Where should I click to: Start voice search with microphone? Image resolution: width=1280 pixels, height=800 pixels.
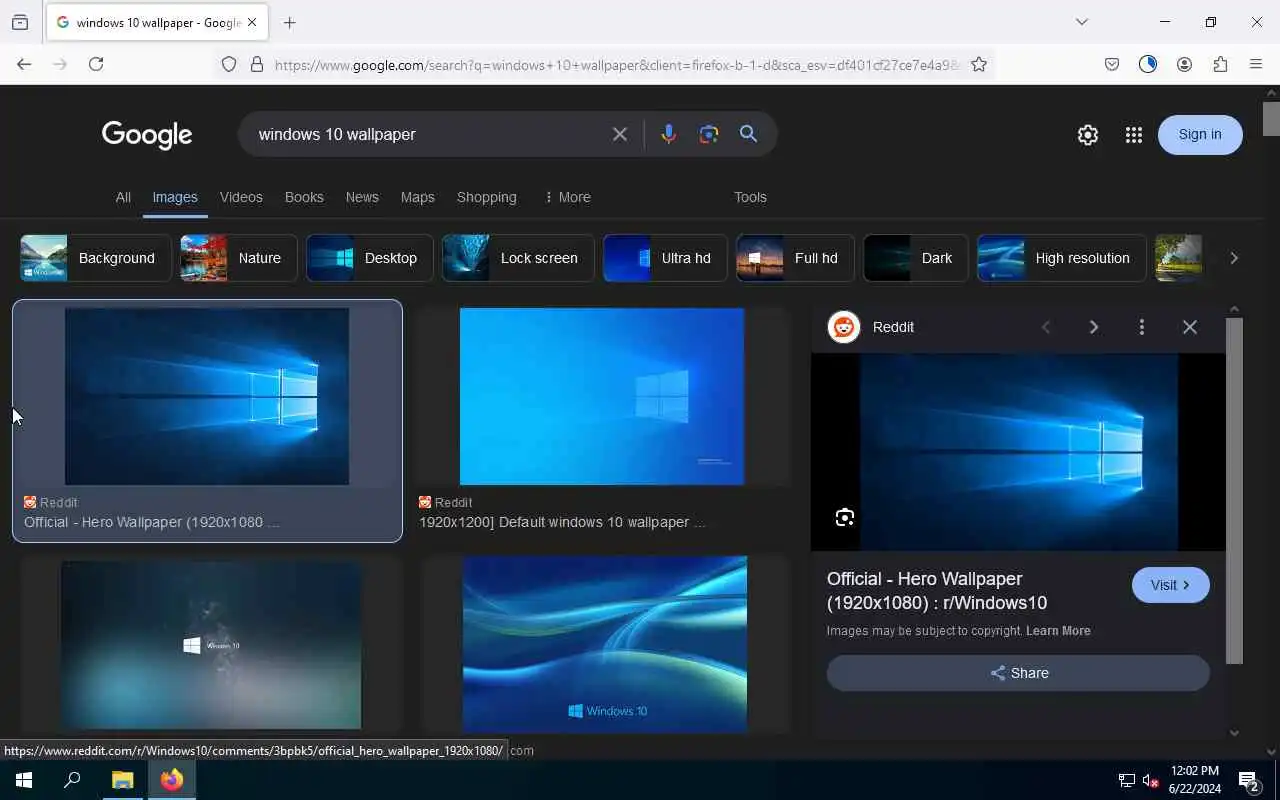668,134
